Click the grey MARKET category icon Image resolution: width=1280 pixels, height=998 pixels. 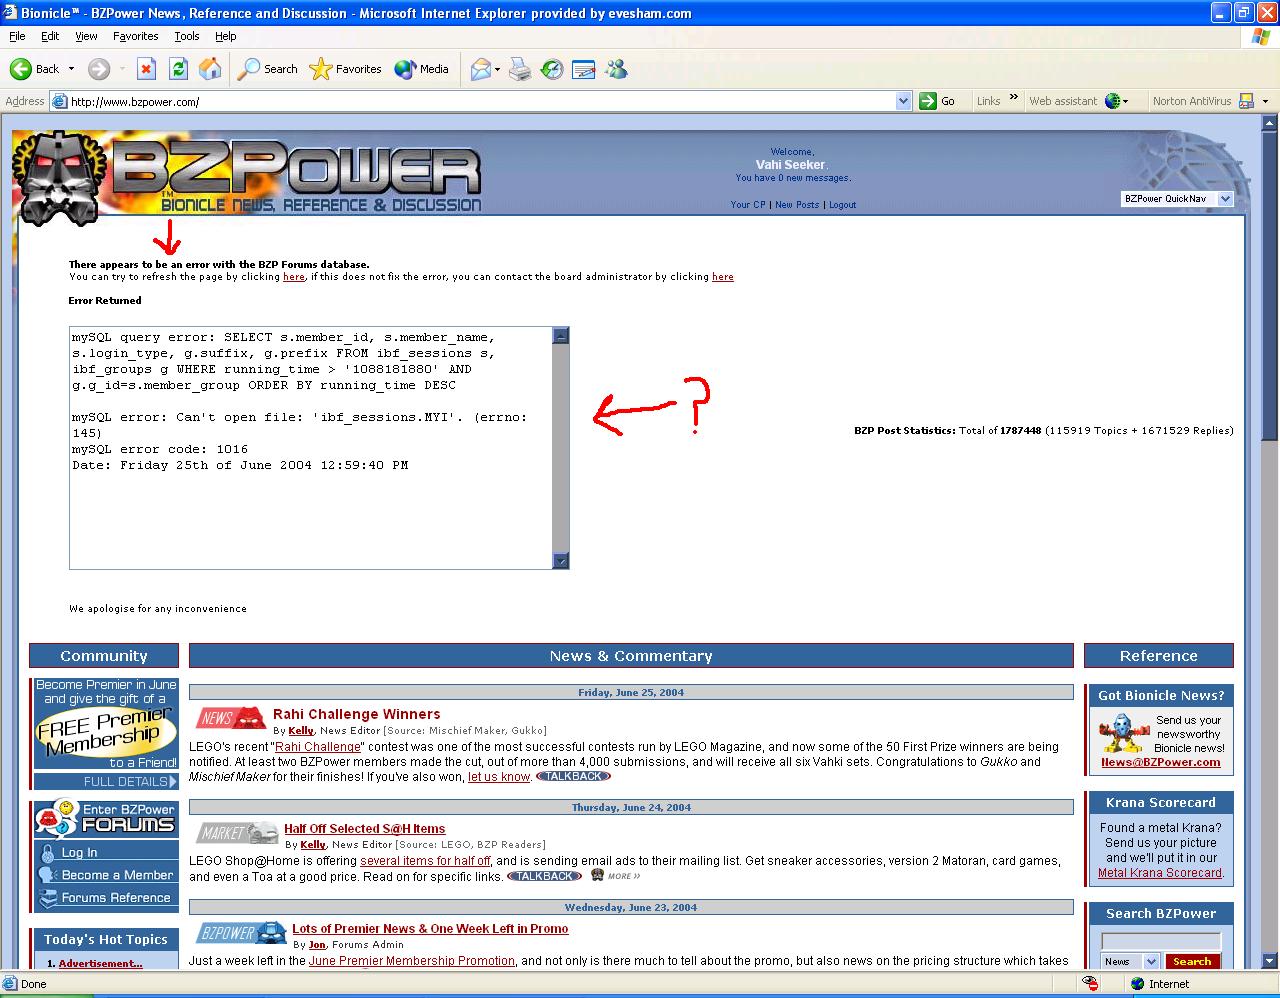pos(237,832)
